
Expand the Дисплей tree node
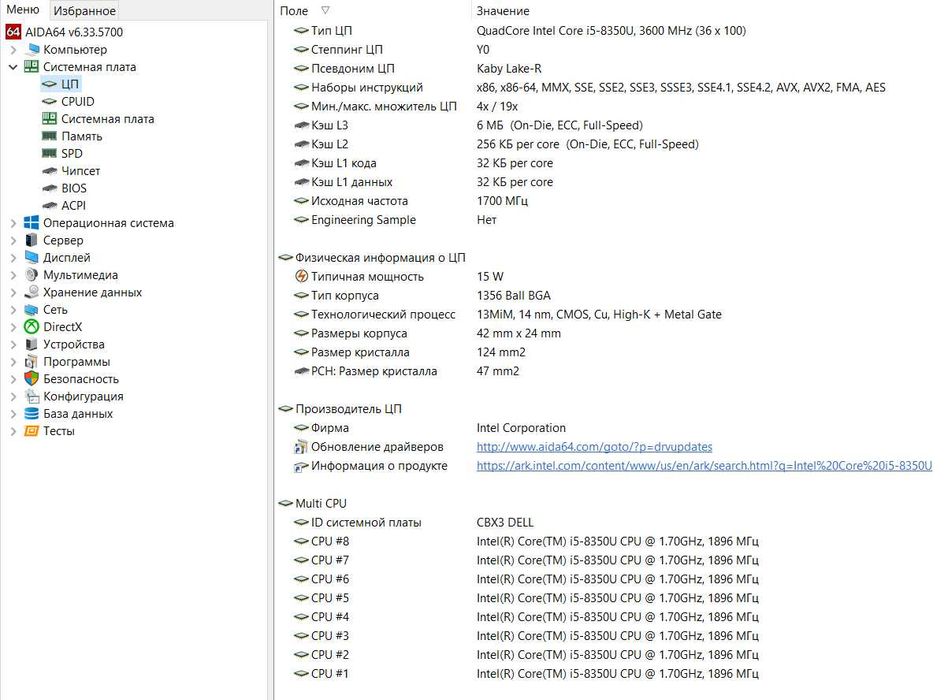point(13,258)
